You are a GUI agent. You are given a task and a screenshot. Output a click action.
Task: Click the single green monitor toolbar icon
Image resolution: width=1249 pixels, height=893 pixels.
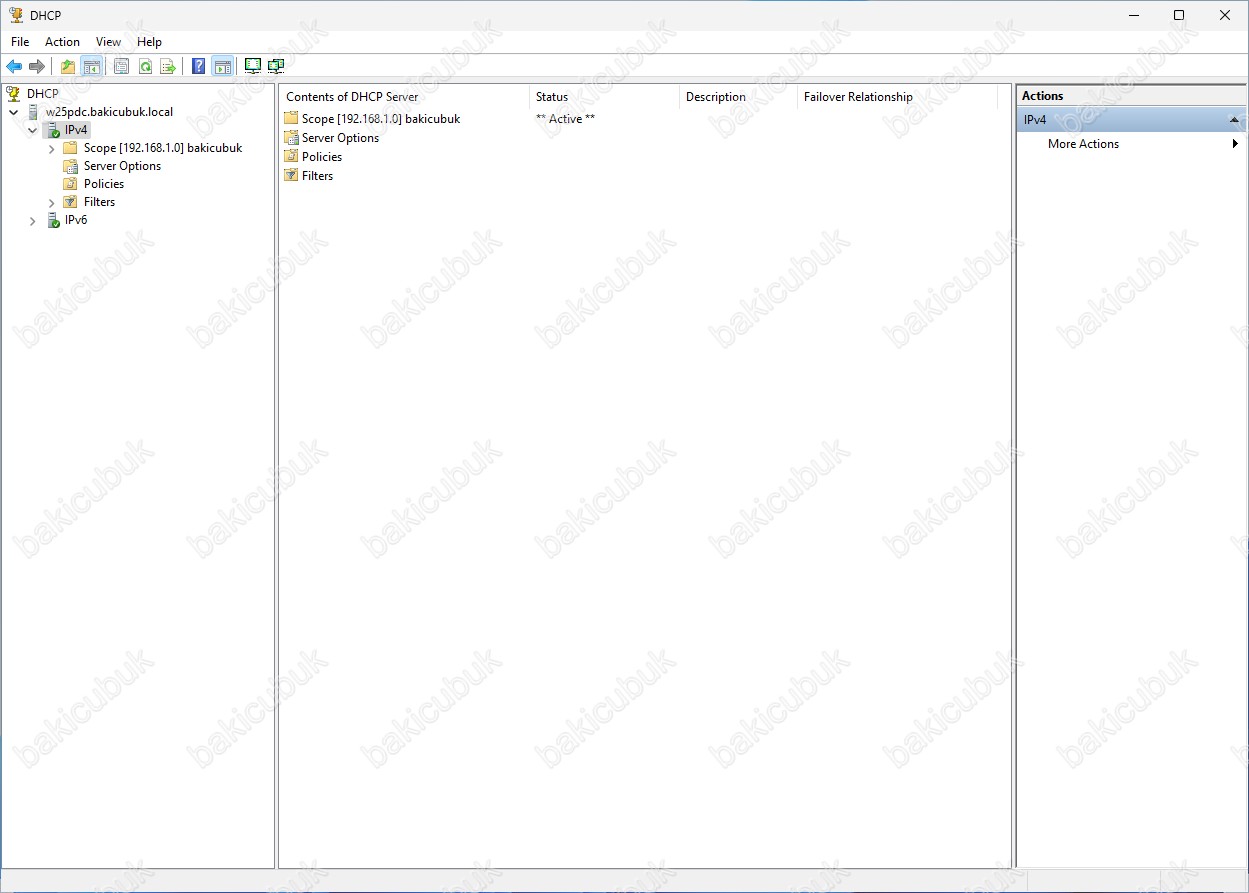(x=253, y=67)
